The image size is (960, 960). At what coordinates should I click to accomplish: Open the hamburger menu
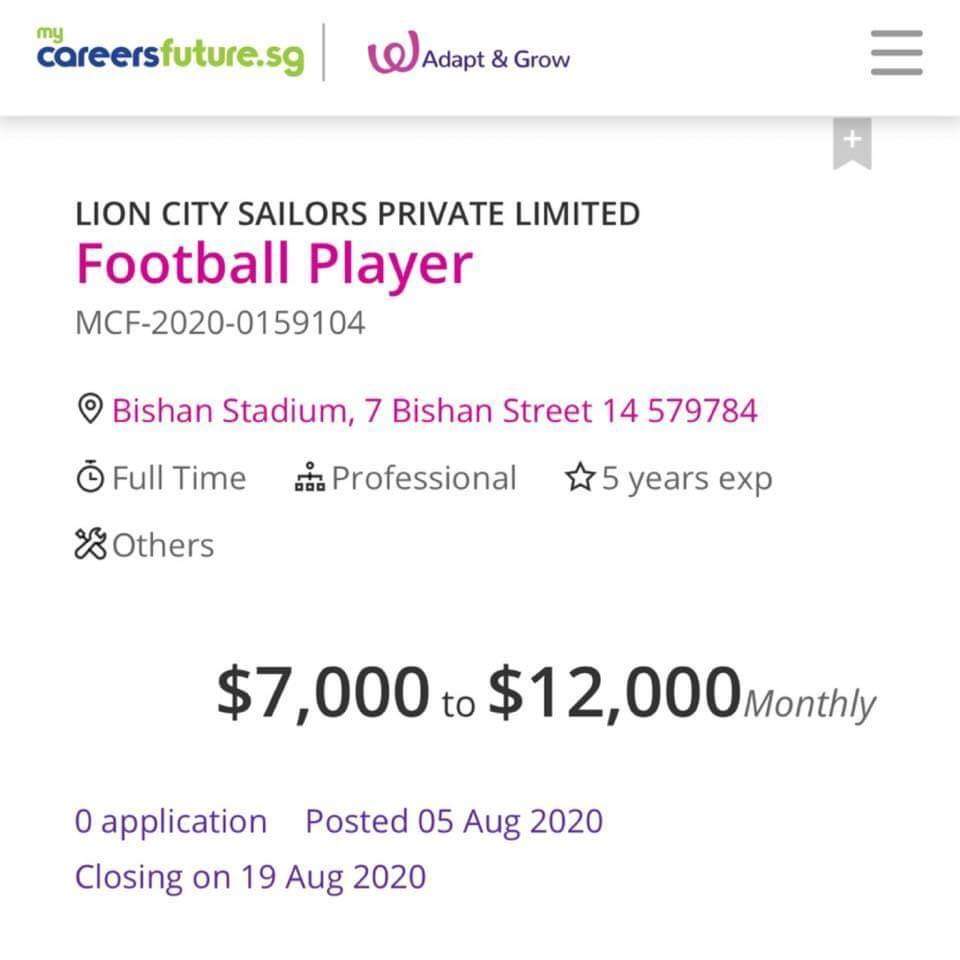tap(896, 52)
